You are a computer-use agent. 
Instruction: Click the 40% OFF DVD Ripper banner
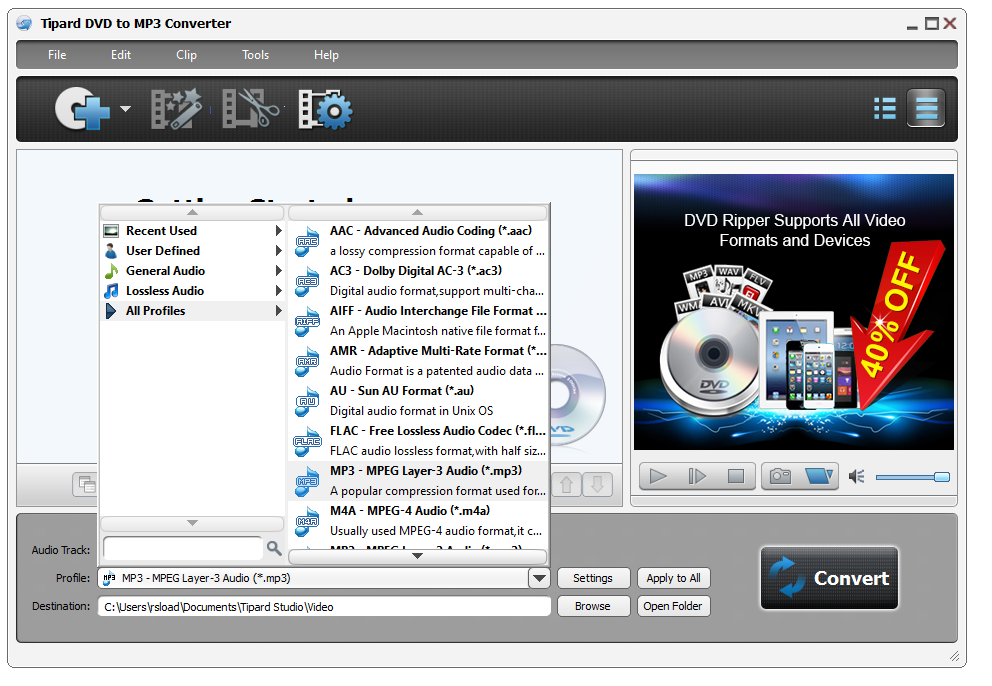tap(794, 313)
